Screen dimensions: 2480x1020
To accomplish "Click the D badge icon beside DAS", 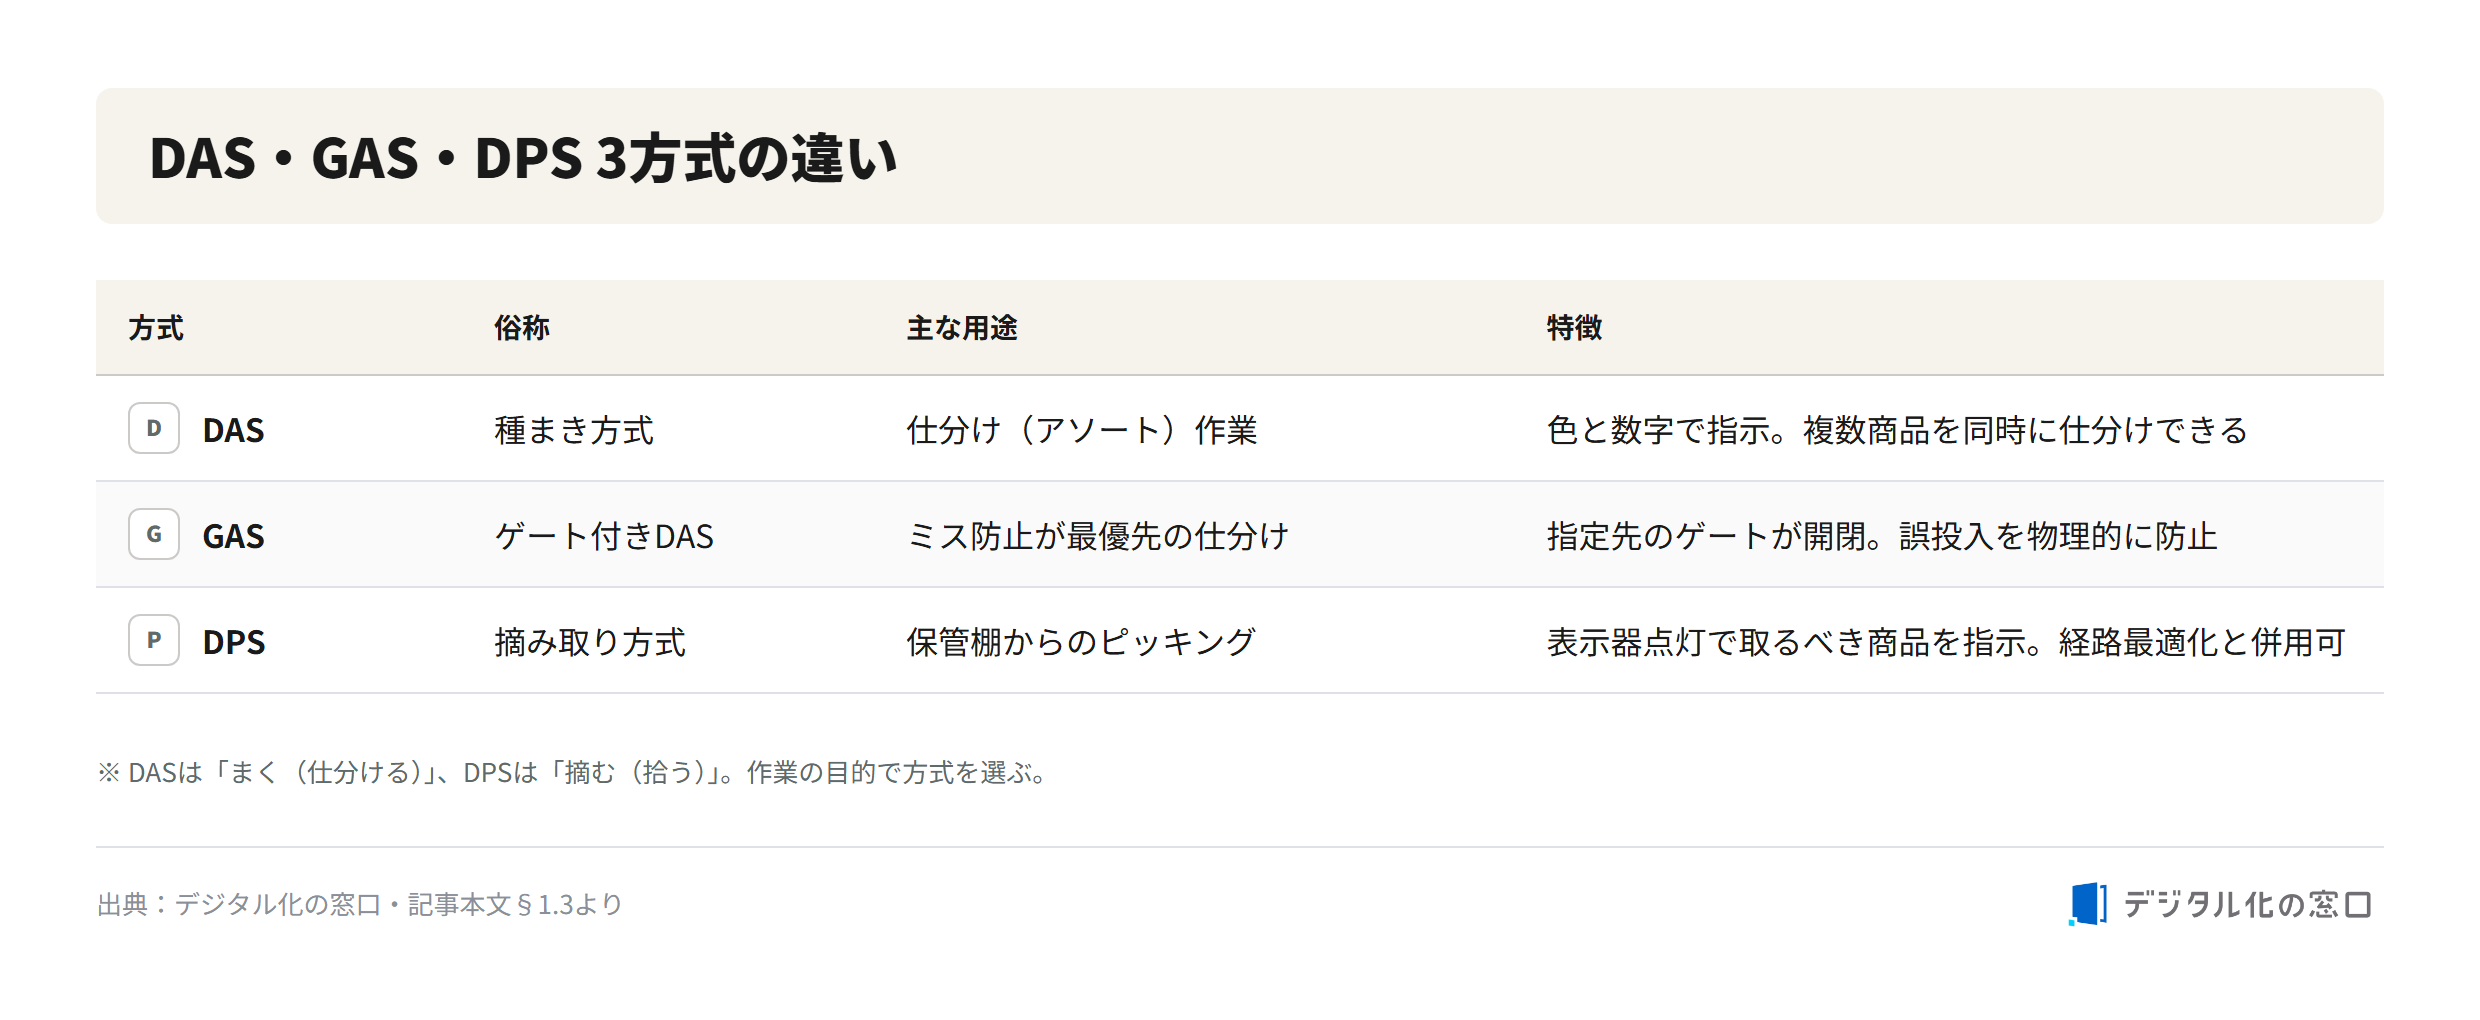I will click(154, 428).
